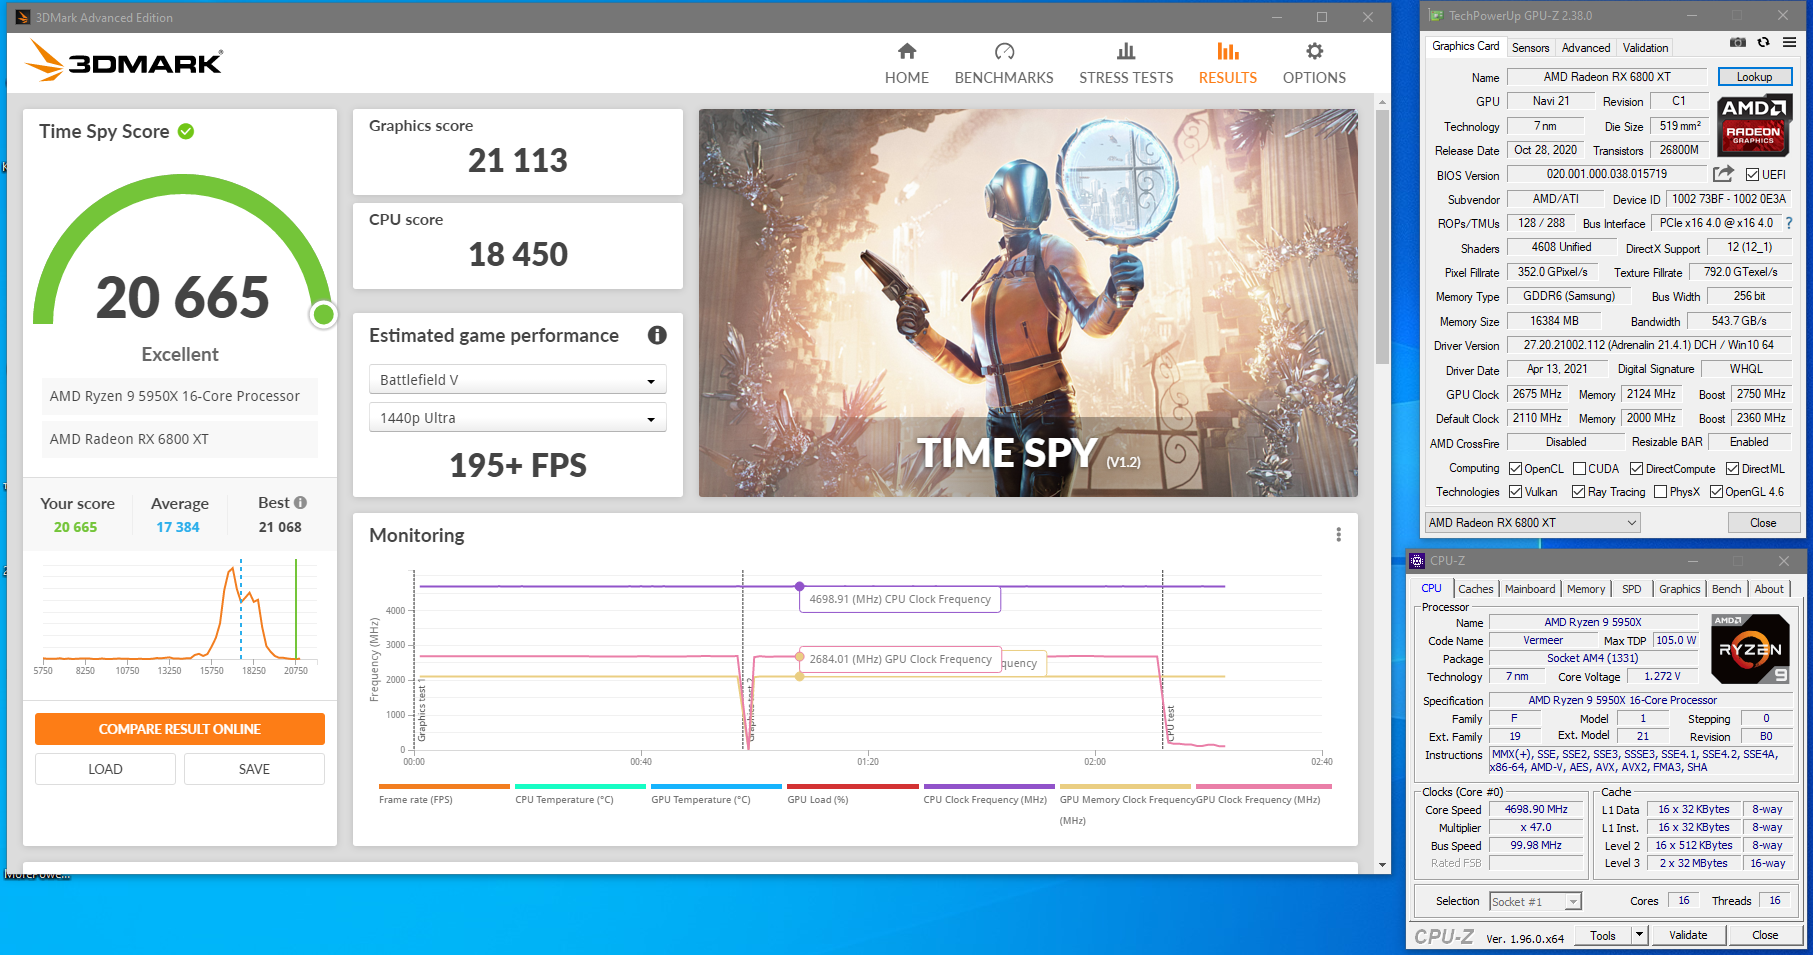The image size is (1813, 955).
Task: Click the 3DMark logo
Action: point(124,62)
